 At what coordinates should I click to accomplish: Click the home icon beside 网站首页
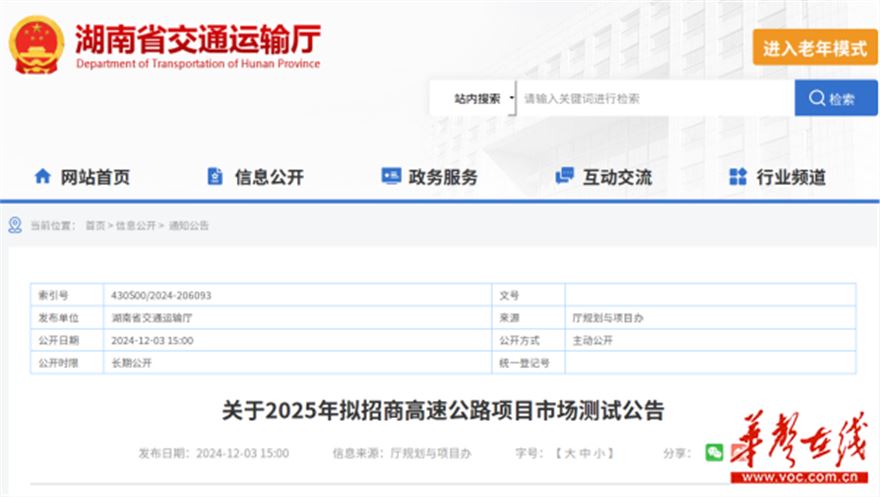(42, 177)
